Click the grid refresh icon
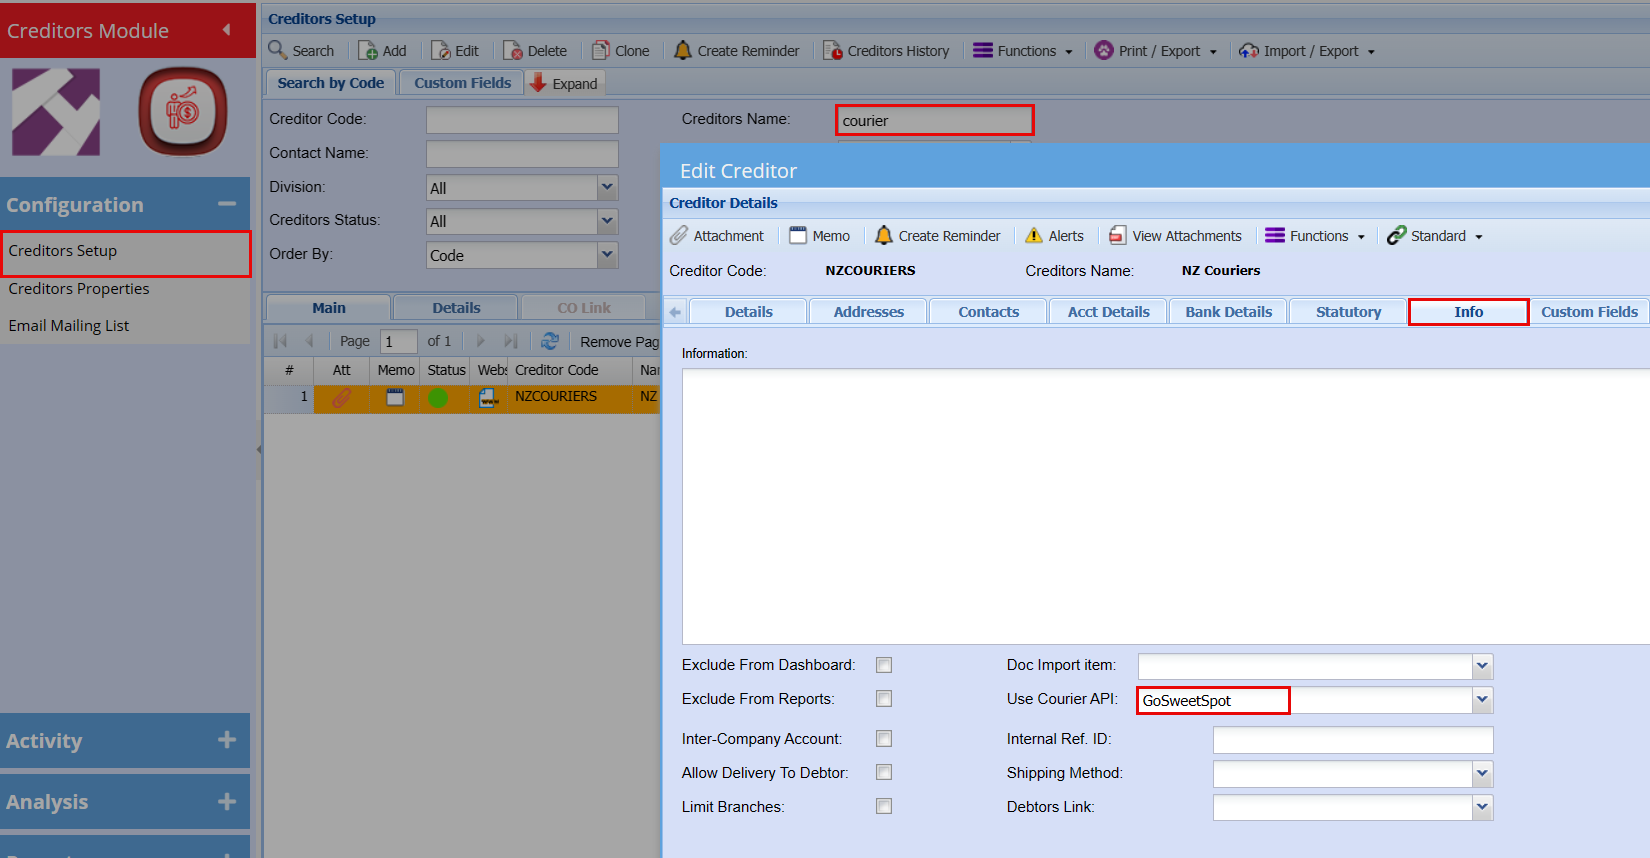This screenshot has width=1650, height=858. pyautogui.click(x=549, y=341)
